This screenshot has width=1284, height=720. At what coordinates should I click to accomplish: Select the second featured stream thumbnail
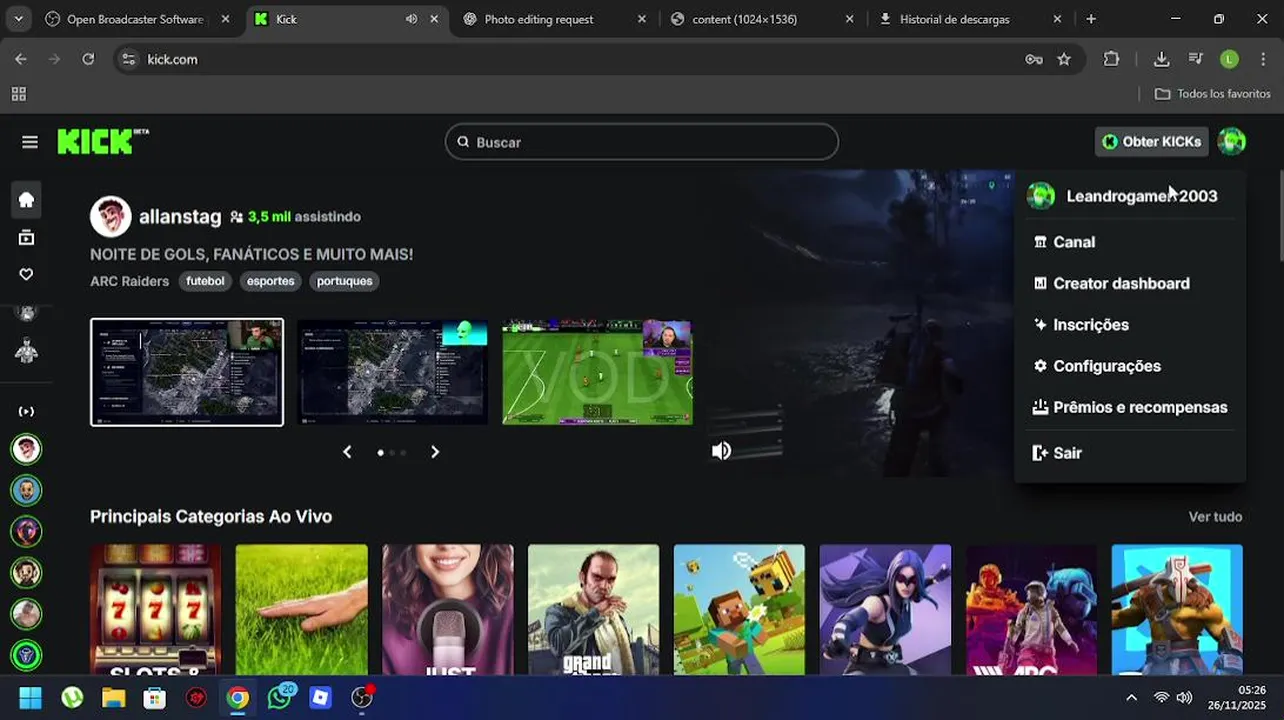392,372
